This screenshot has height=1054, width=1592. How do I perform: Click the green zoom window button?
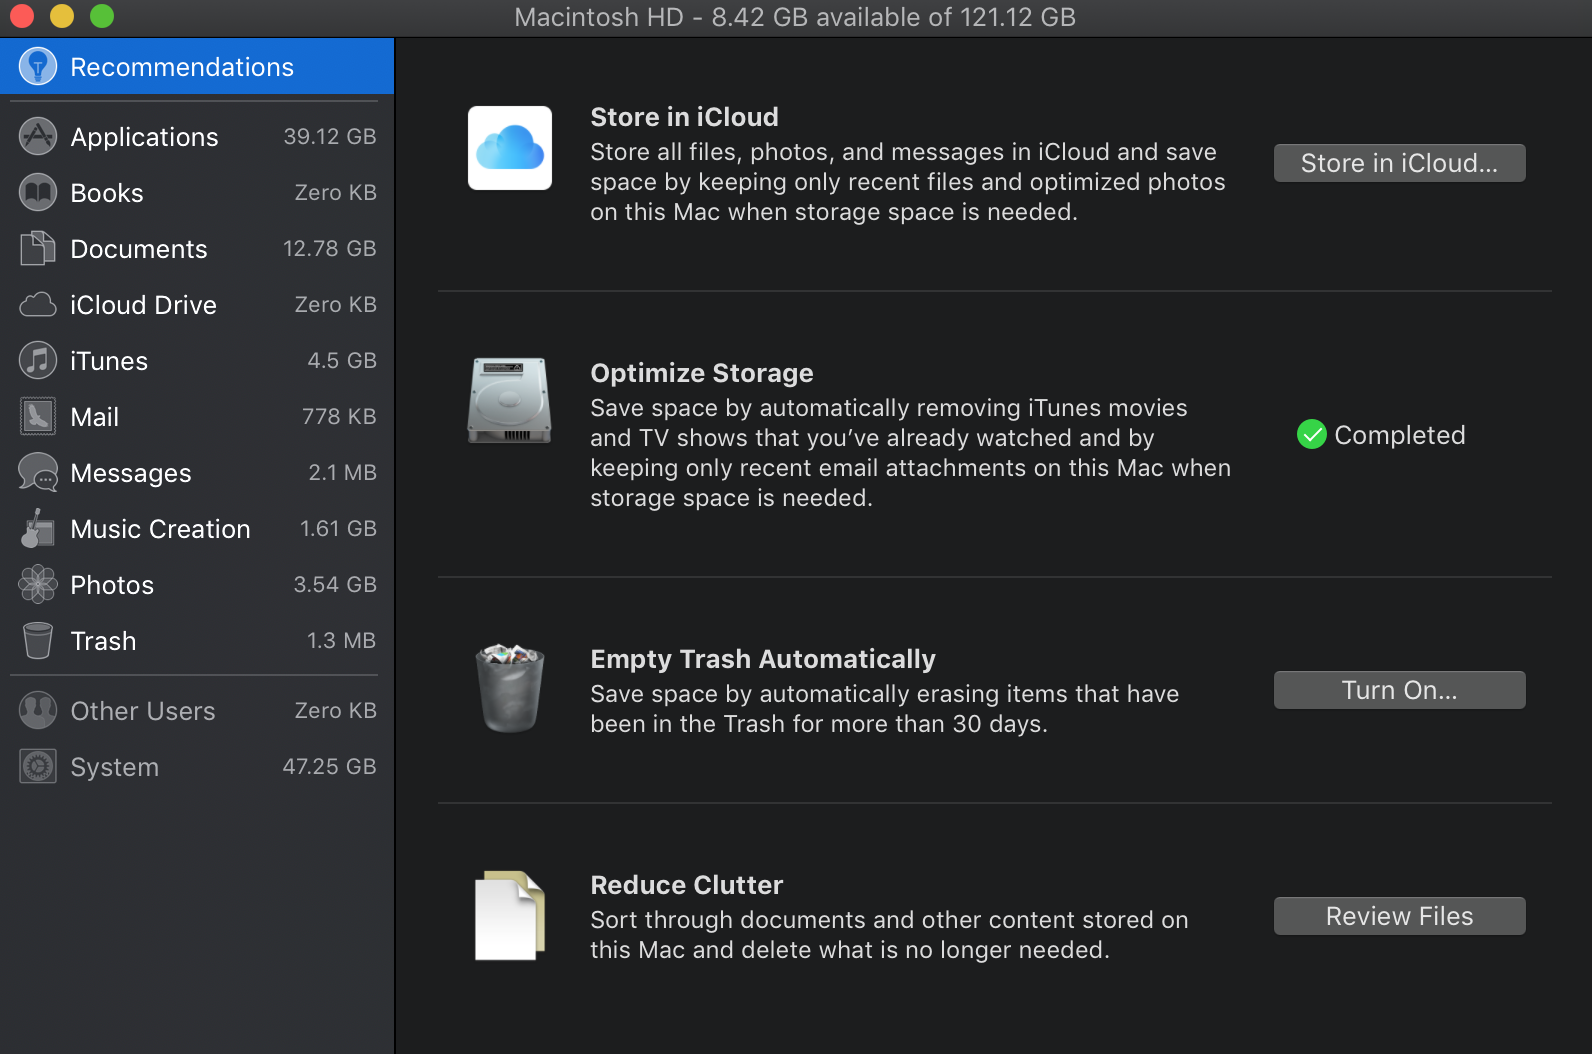[x=102, y=16]
